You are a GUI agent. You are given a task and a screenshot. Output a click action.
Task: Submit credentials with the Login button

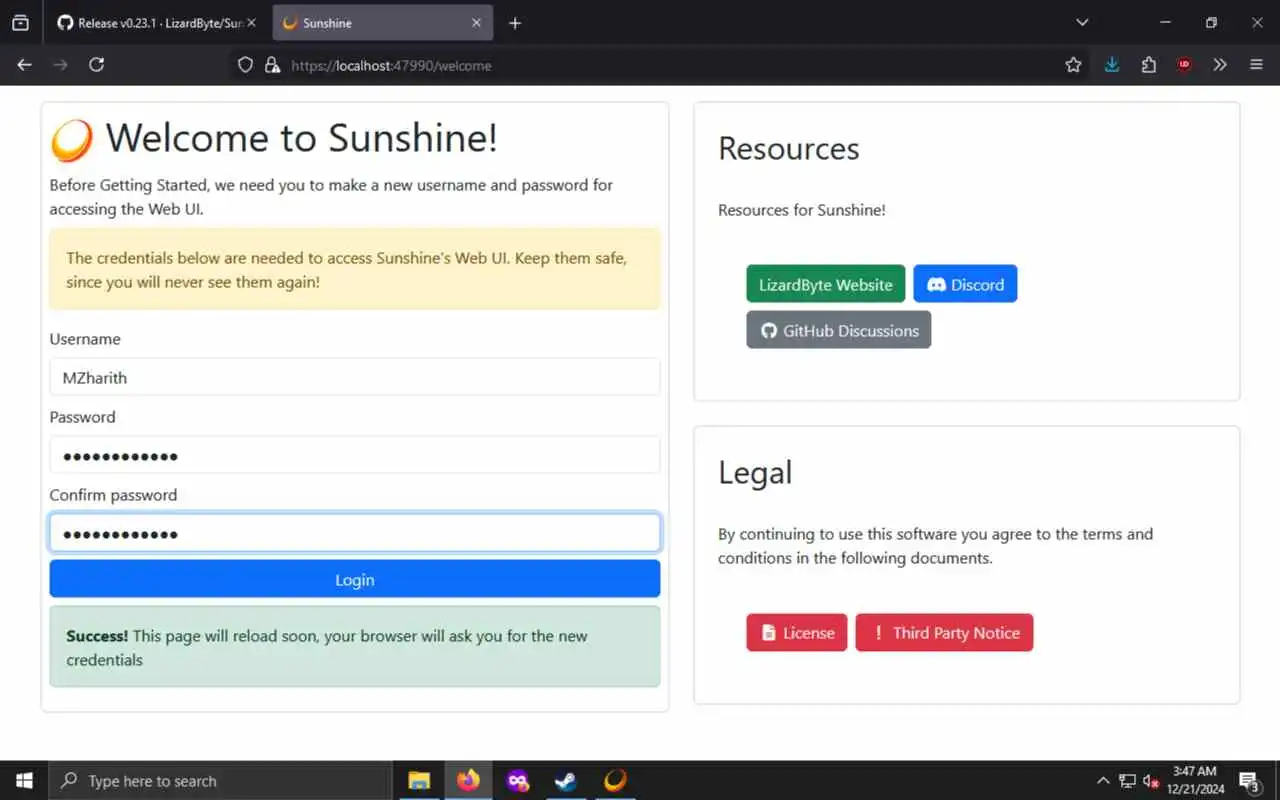tap(355, 579)
